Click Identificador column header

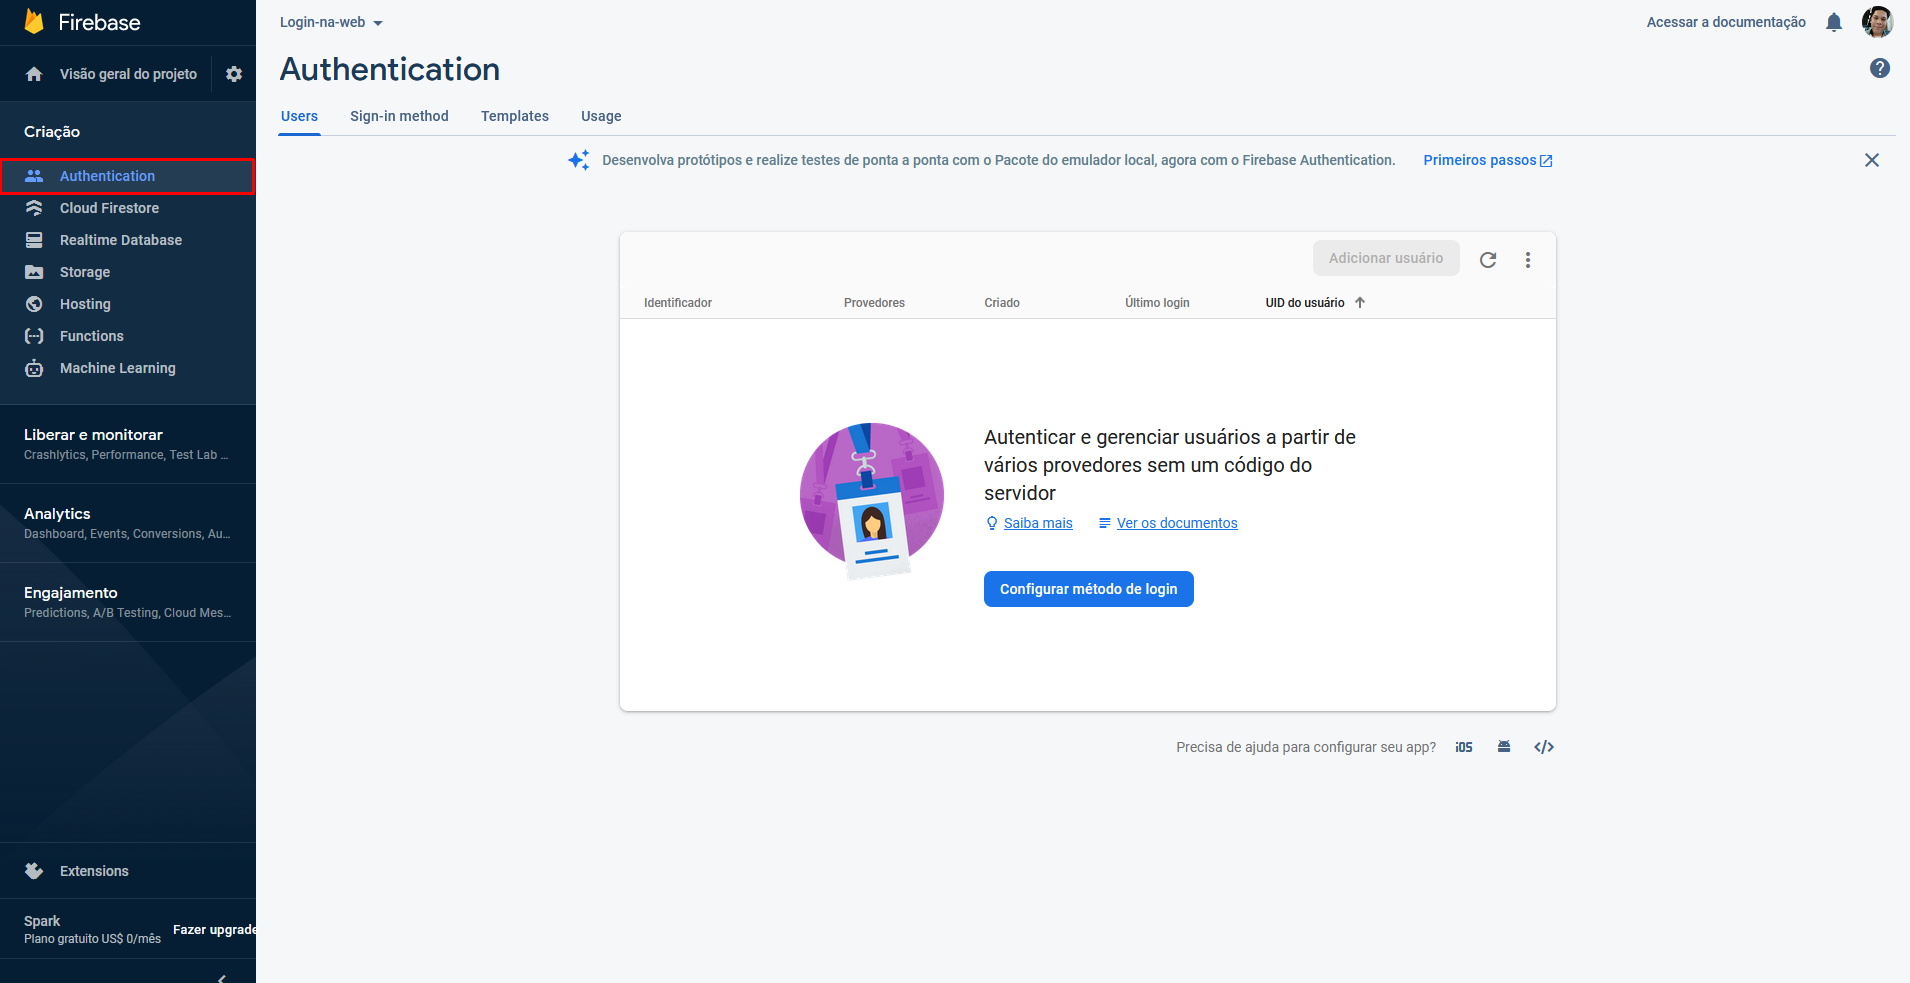[678, 303]
